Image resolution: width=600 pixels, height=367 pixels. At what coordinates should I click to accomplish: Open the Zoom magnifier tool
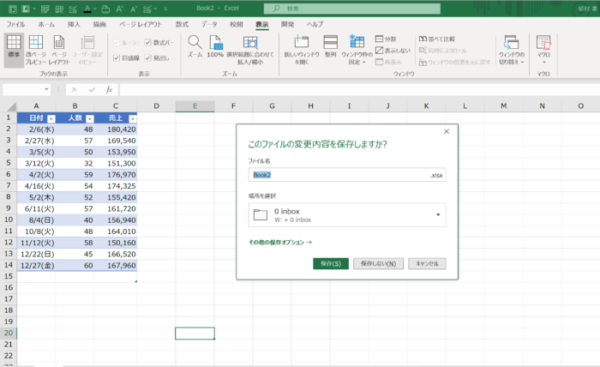[x=195, y=42]
